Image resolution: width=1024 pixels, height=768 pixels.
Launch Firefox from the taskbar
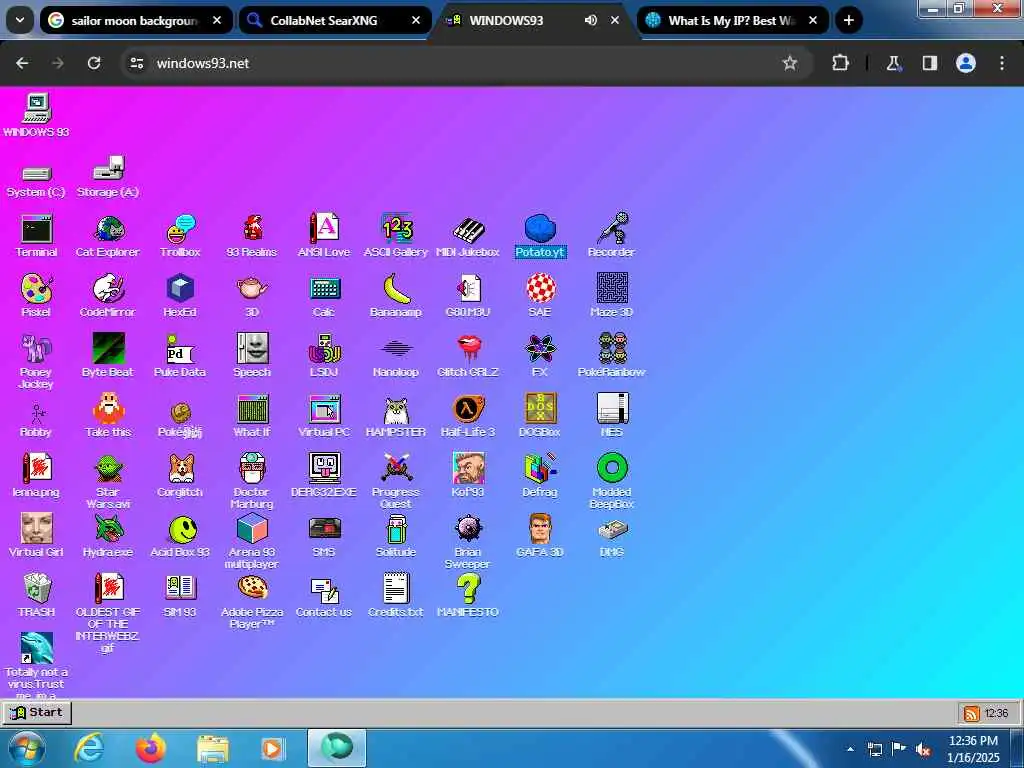(x=150, y=748)
